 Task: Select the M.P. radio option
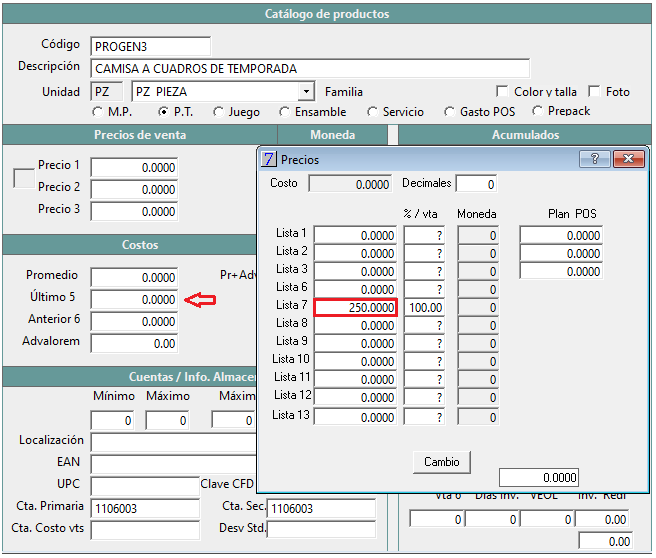tap(97, 112)
